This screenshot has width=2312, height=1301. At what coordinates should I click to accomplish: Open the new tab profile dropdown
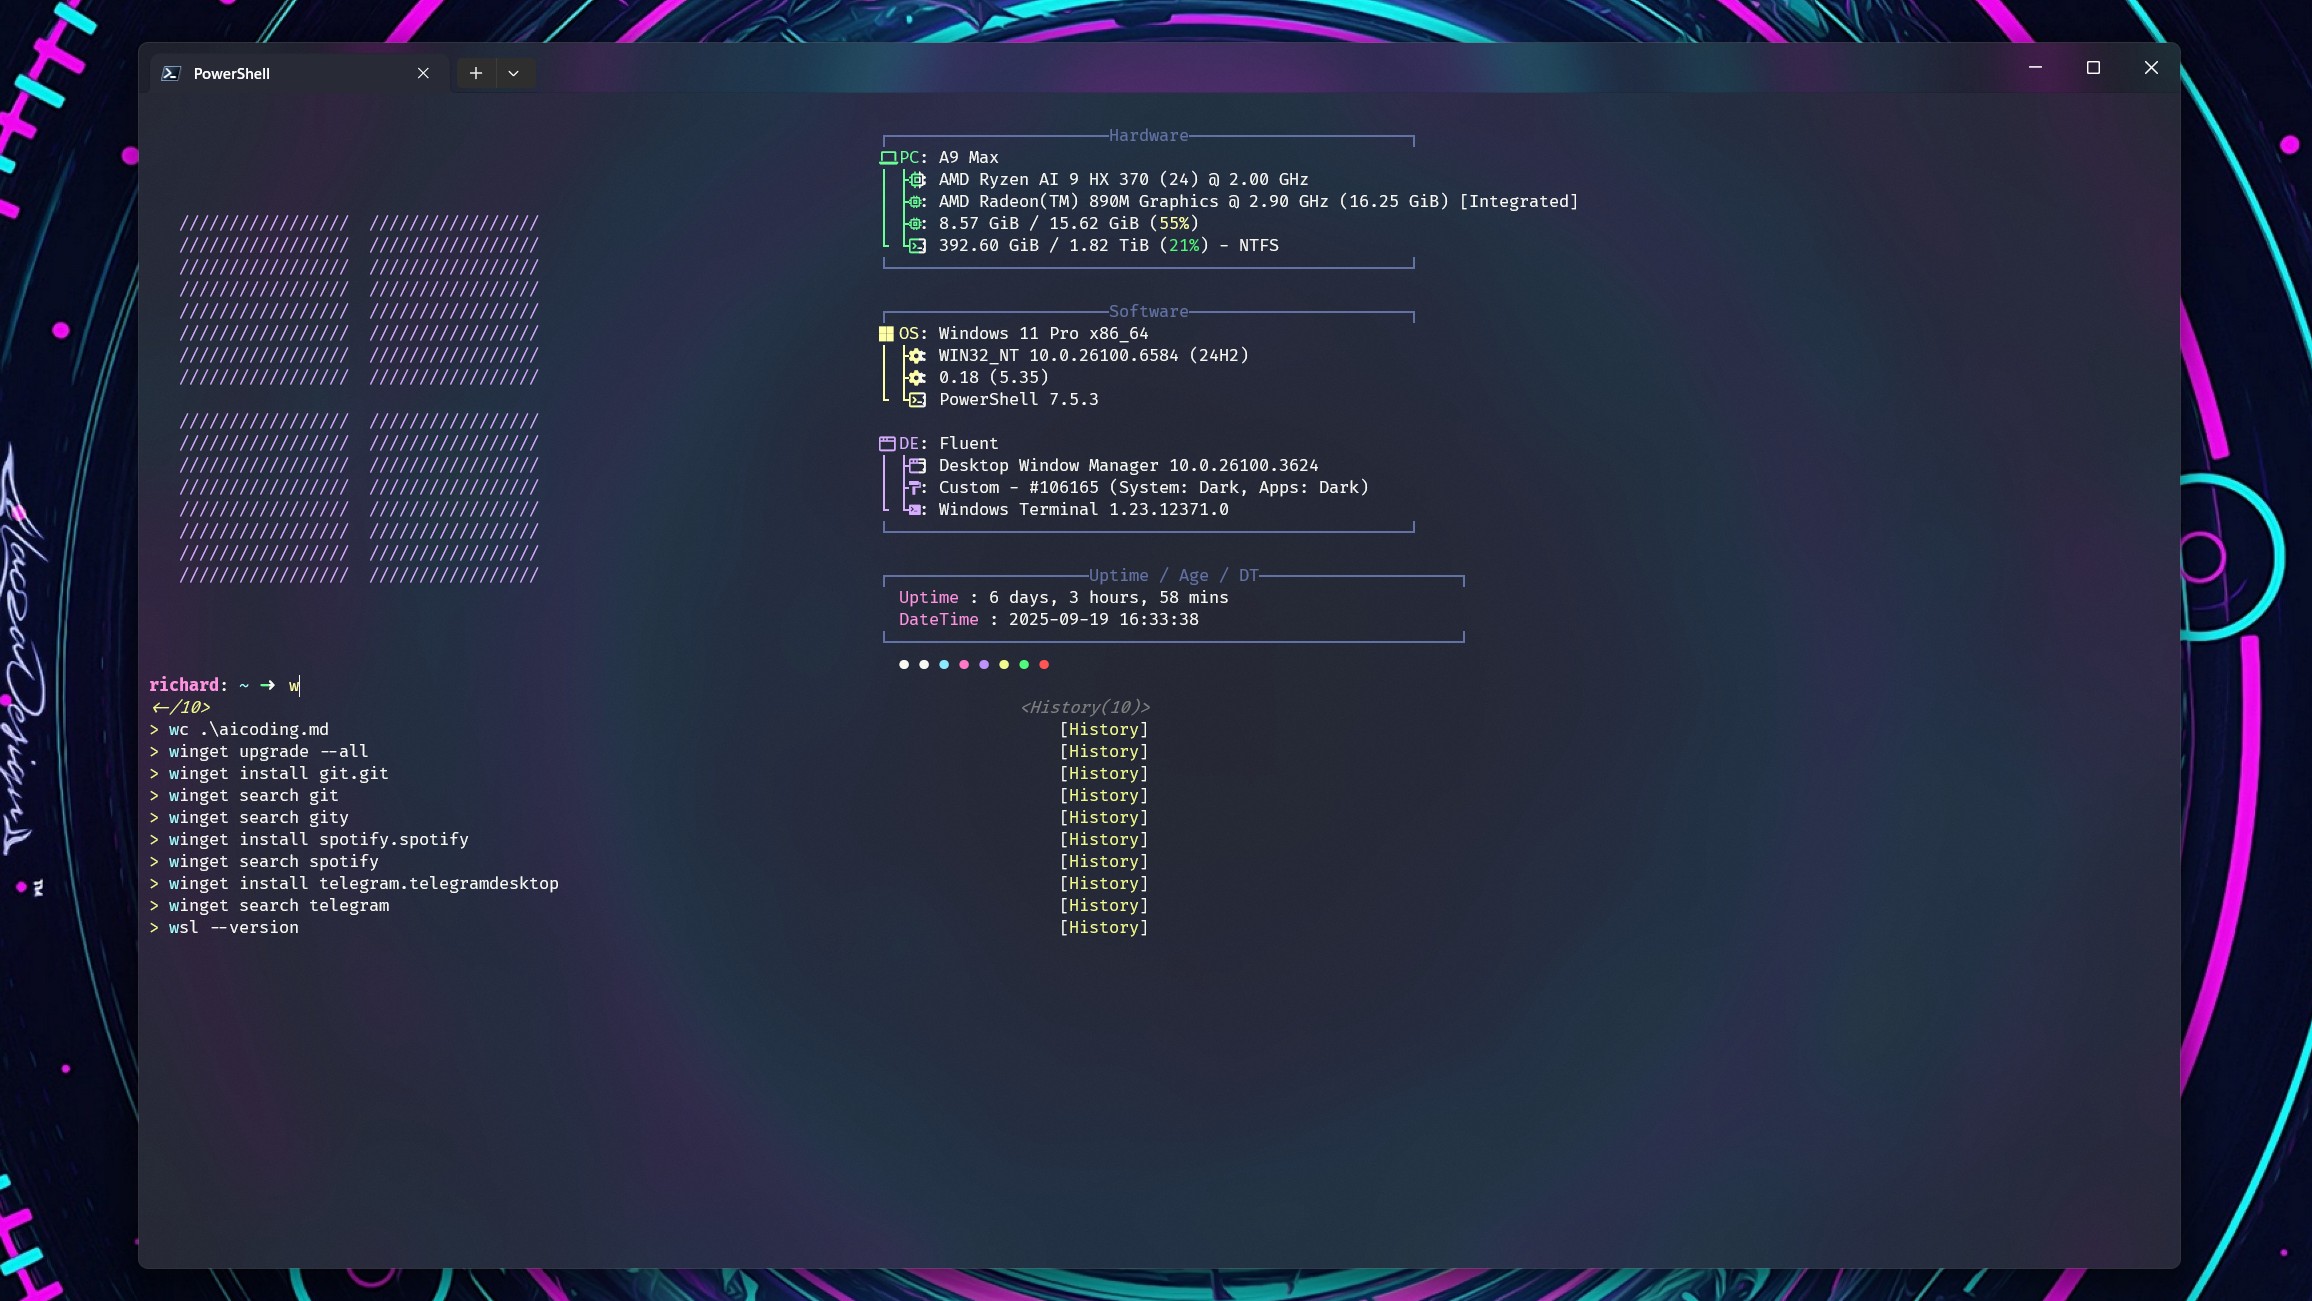513,73
